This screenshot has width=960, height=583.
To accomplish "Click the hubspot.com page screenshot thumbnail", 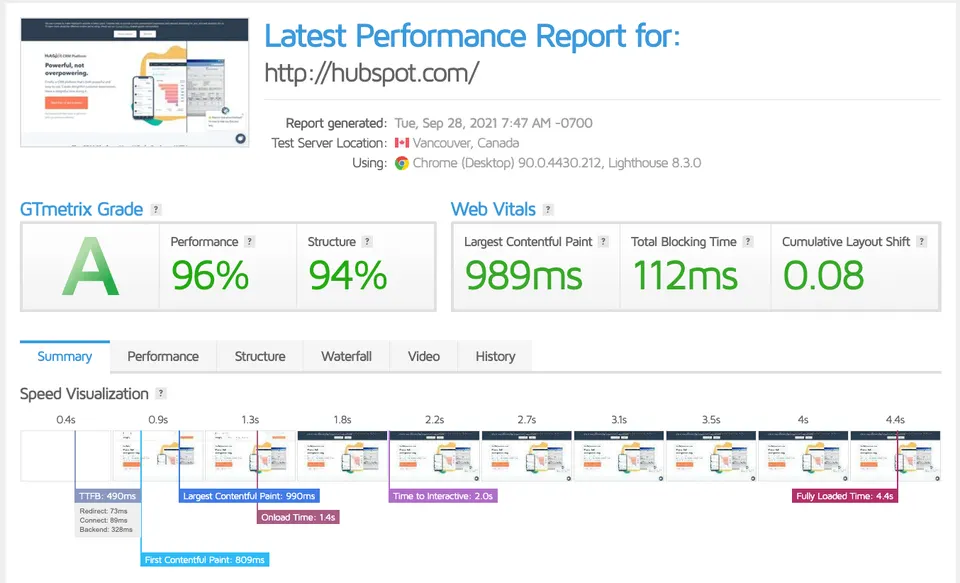I will tap(135, 82).
